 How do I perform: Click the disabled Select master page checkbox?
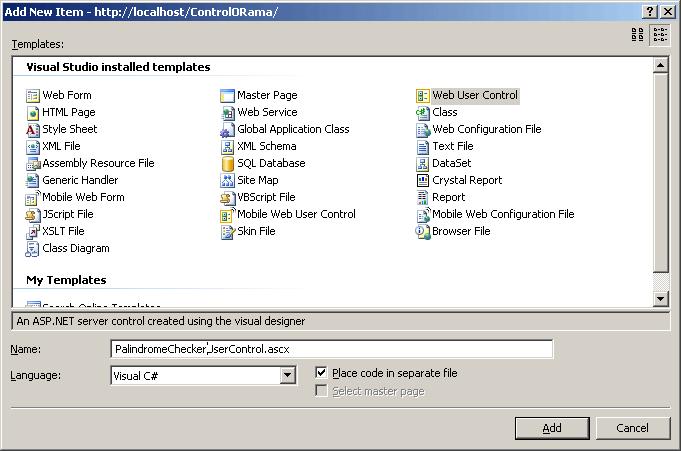pyautogui.click(x=321, y=391)
